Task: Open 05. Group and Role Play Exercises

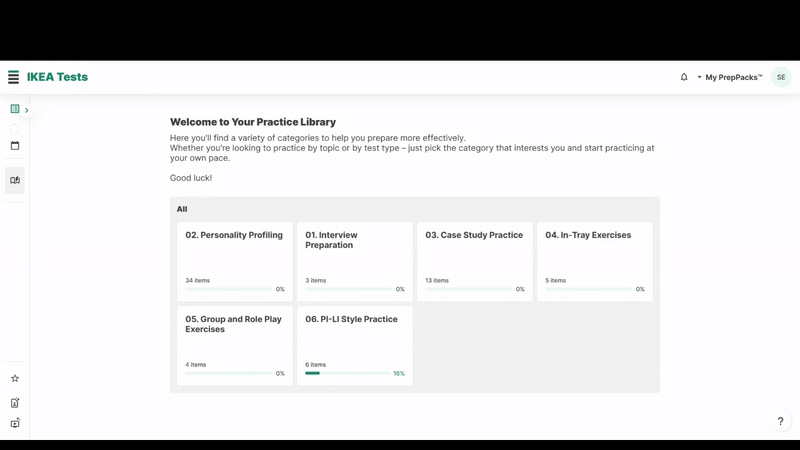Action: [x=235, y=345]
